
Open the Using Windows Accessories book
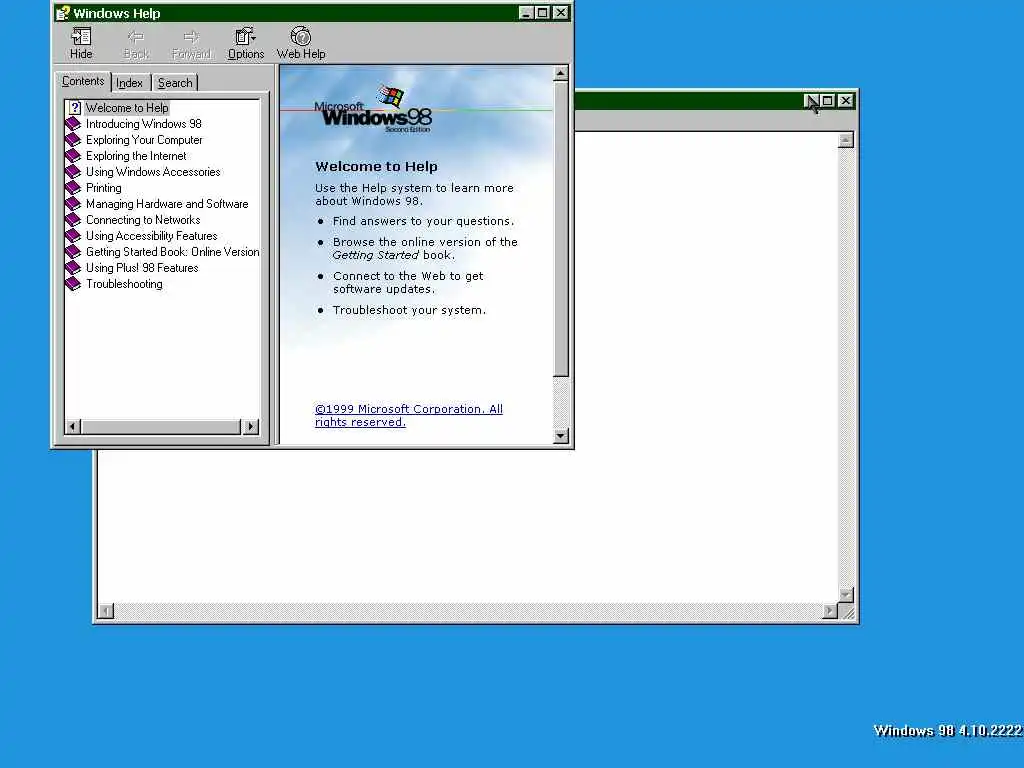pyautogui.click(x=153, y=172)
